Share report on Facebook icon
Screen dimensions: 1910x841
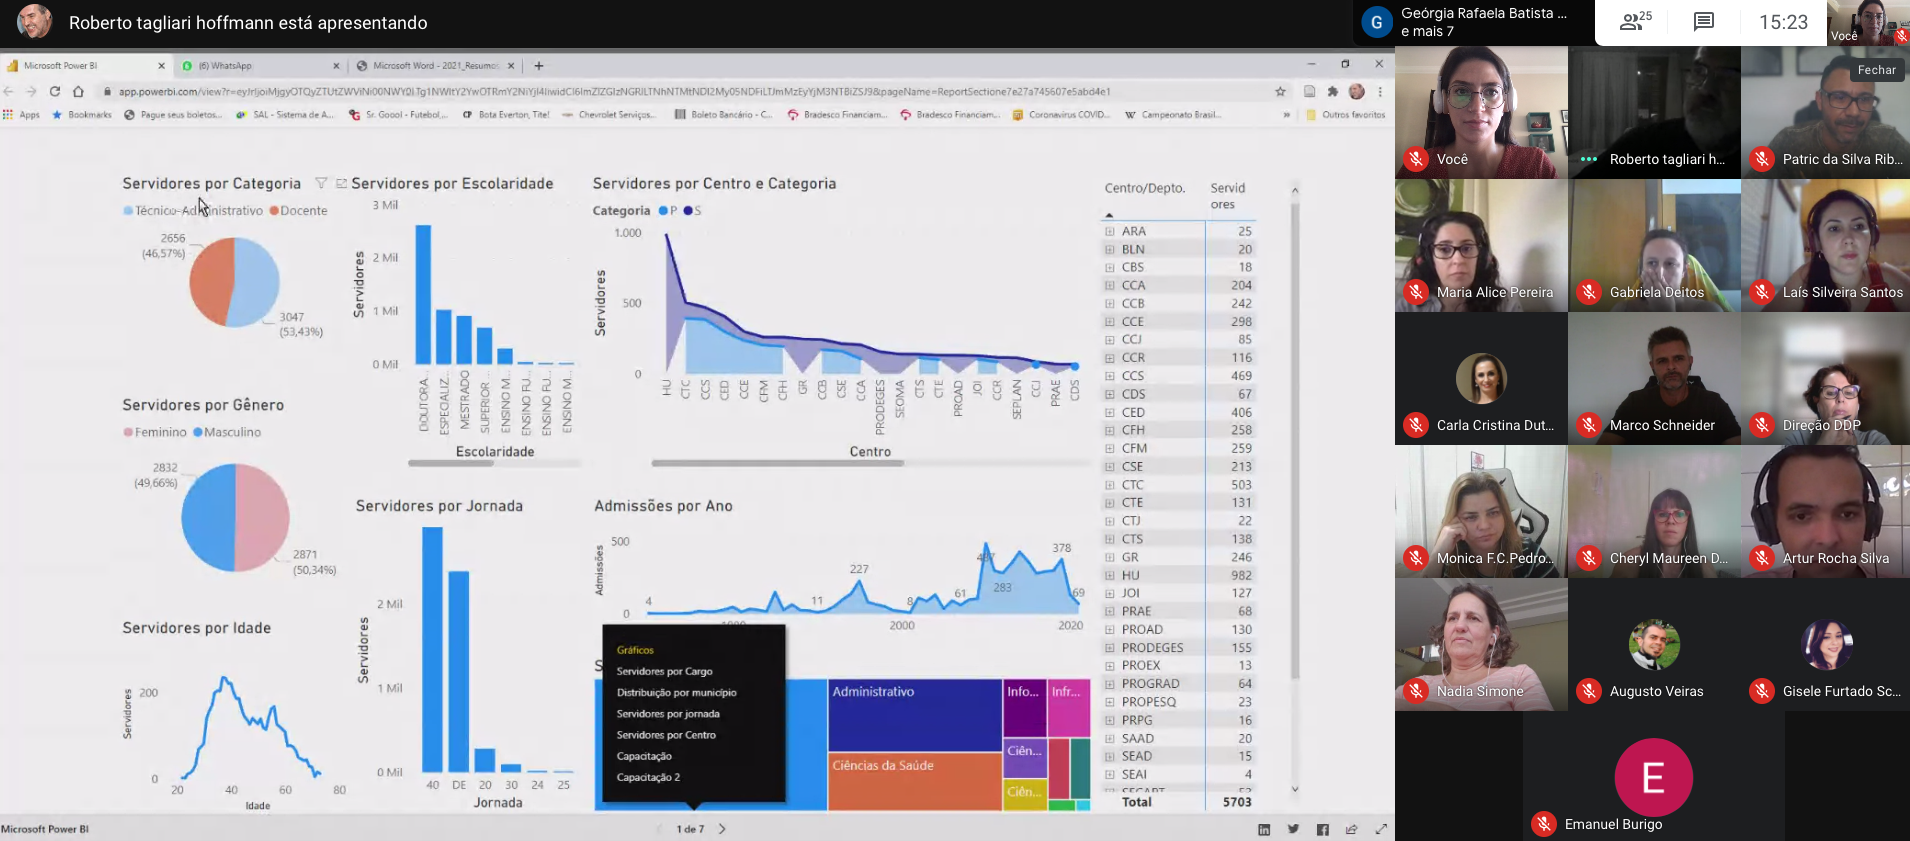(x=1323, y=829)
